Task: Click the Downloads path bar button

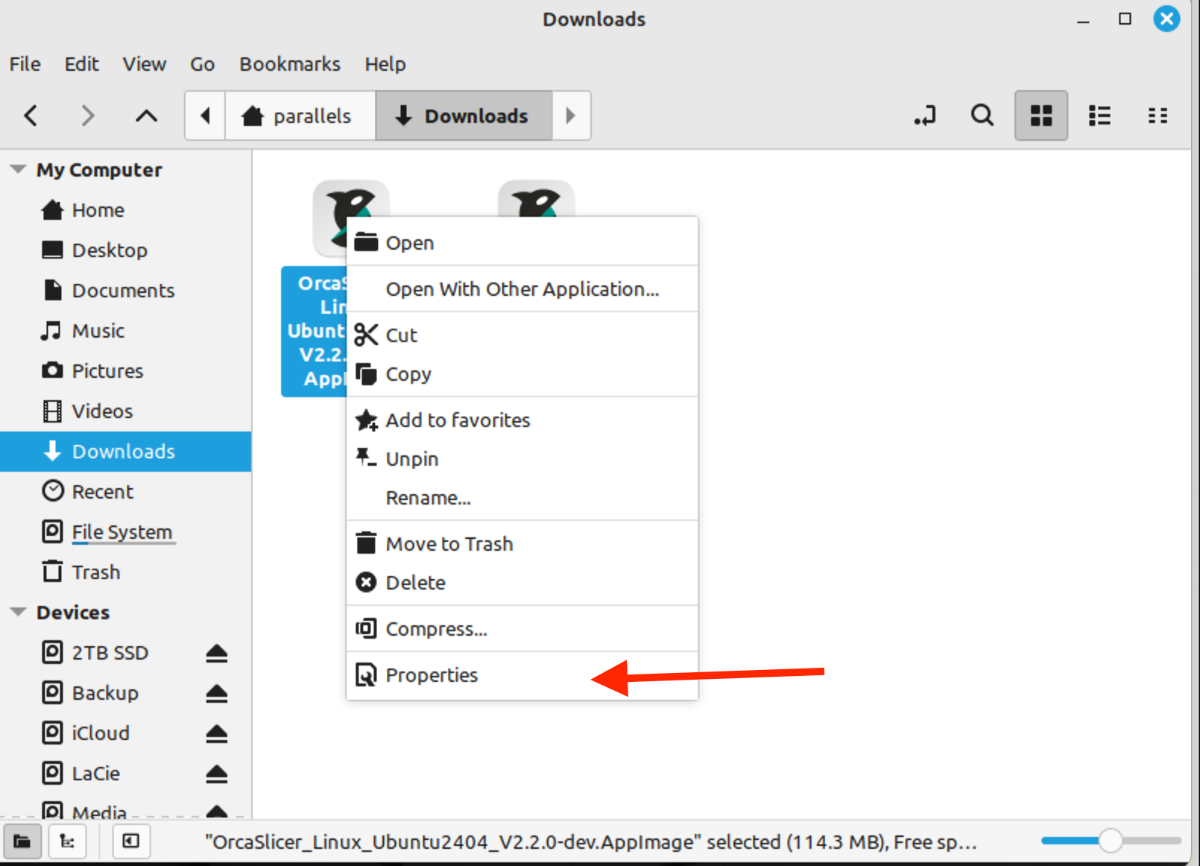Action: [x=464, y=116]
